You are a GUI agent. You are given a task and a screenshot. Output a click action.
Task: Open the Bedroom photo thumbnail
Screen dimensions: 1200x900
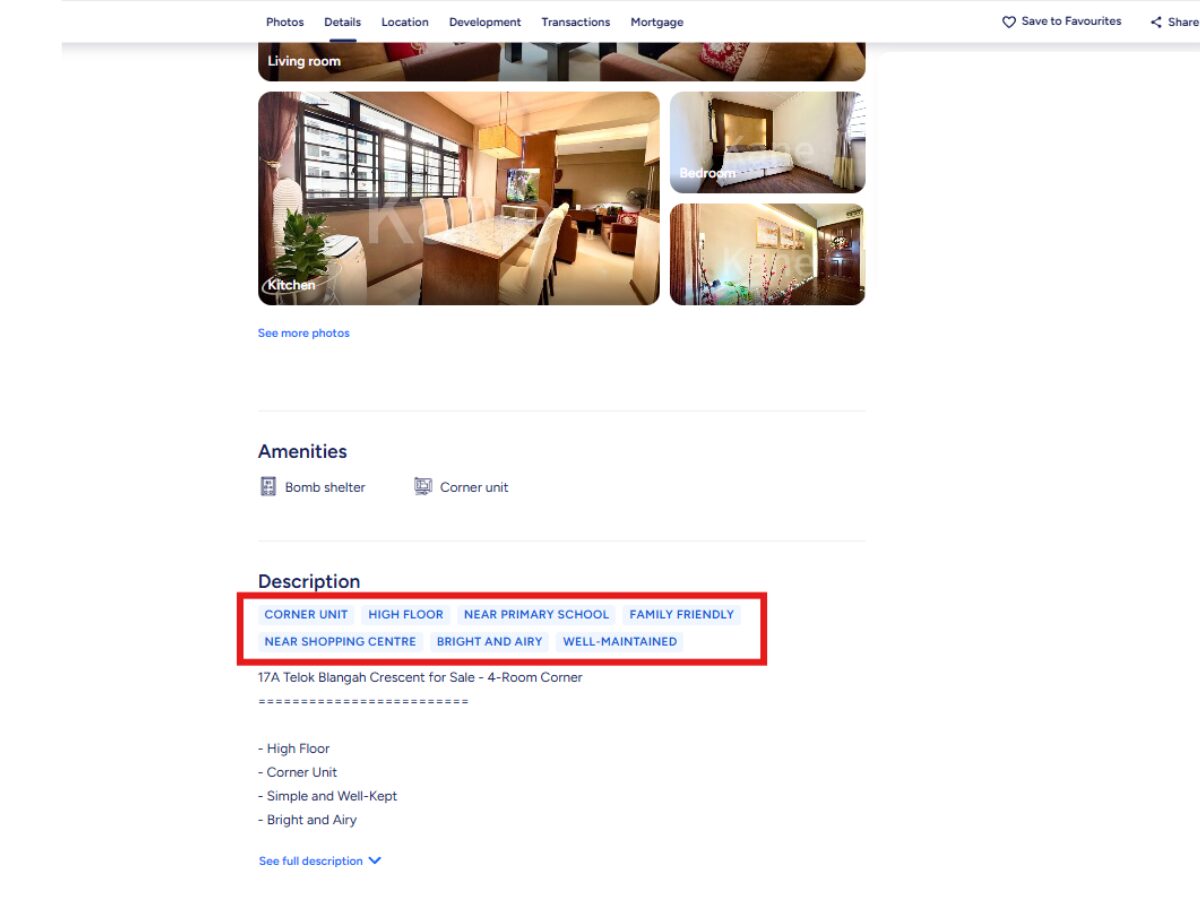point(767,142)
